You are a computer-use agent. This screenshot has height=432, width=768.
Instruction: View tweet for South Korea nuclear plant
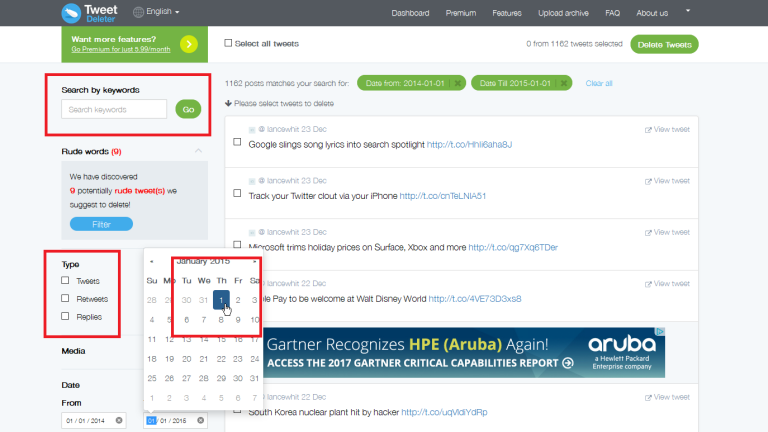pyautogui.click(x=667, y=397)
